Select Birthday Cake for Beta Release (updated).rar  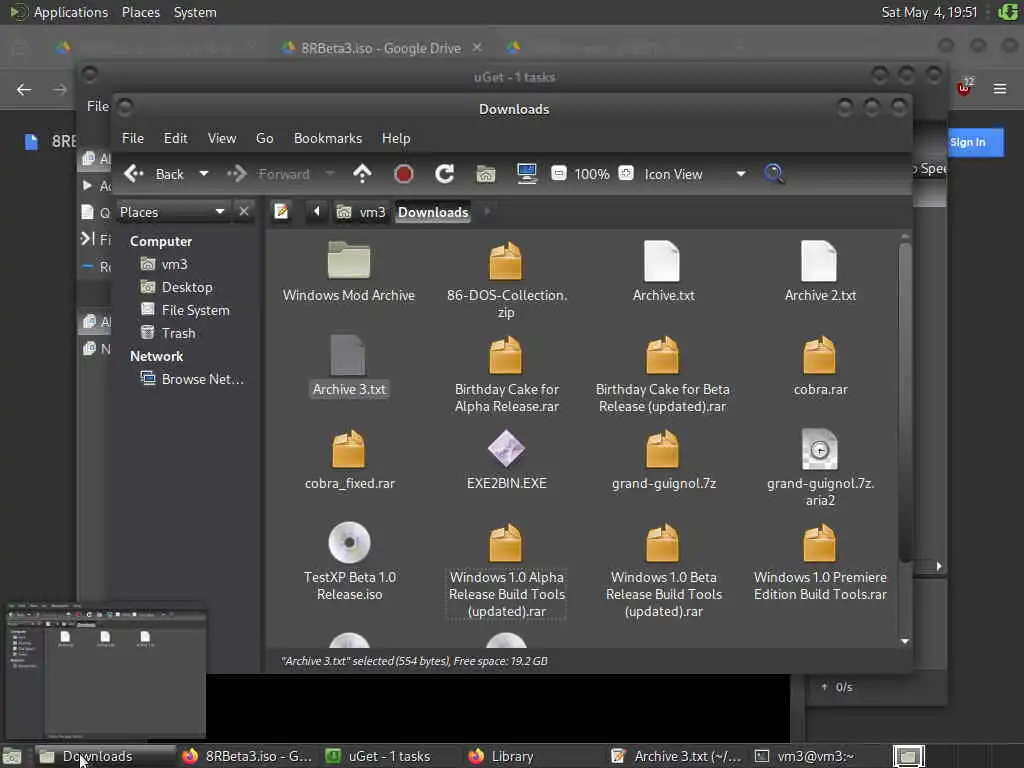(663, 374)
